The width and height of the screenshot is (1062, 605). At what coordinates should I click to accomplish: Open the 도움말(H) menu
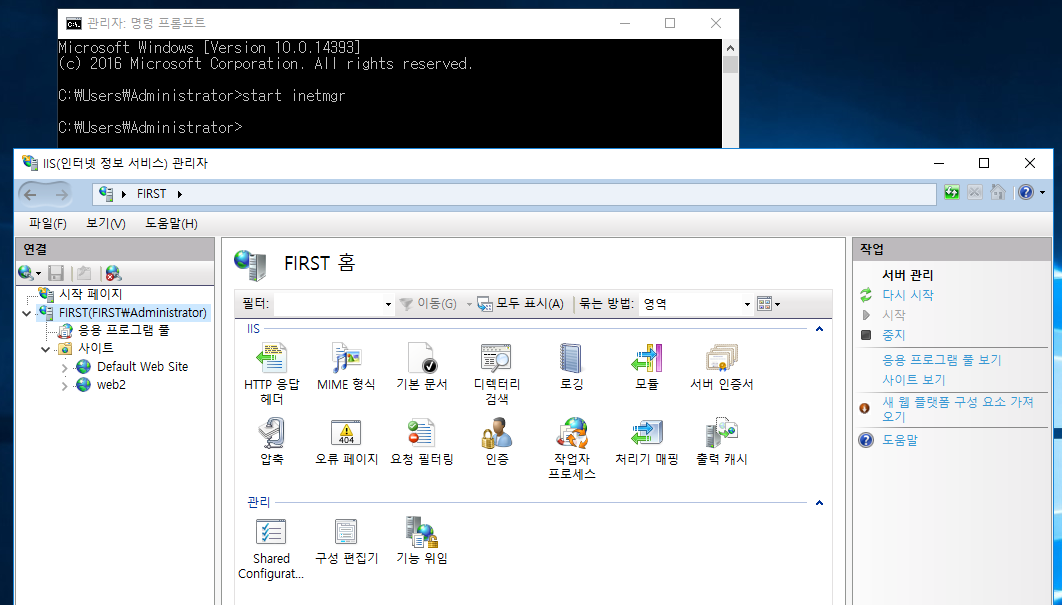point(171,224)
